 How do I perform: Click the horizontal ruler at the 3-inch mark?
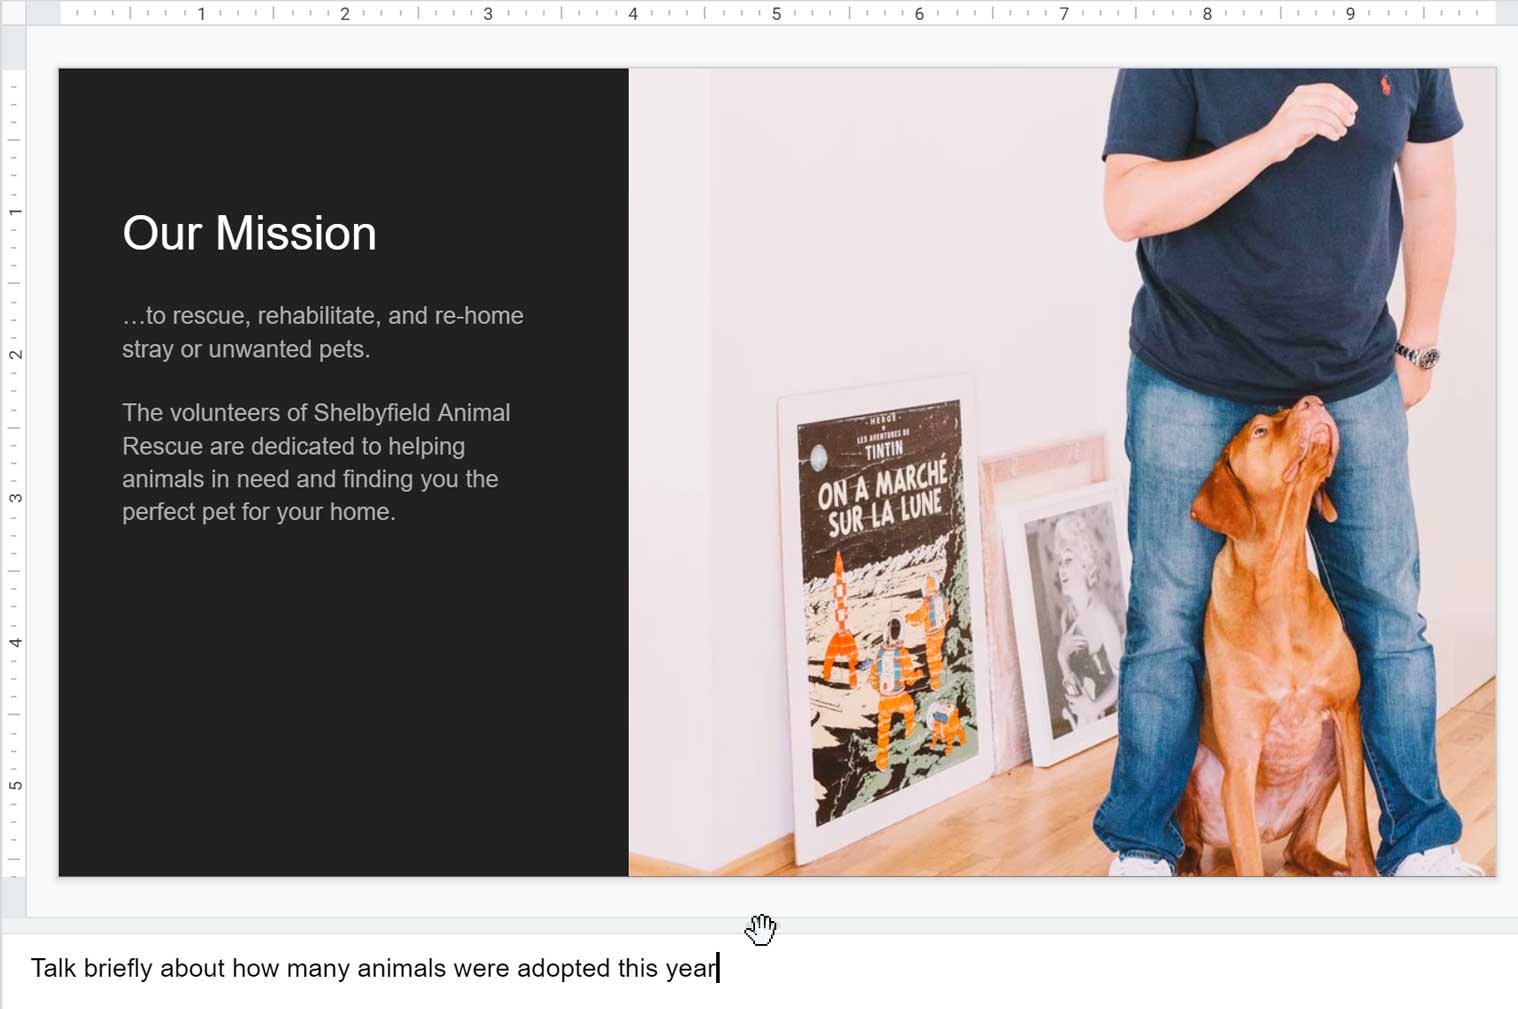[x=489, y=15]
